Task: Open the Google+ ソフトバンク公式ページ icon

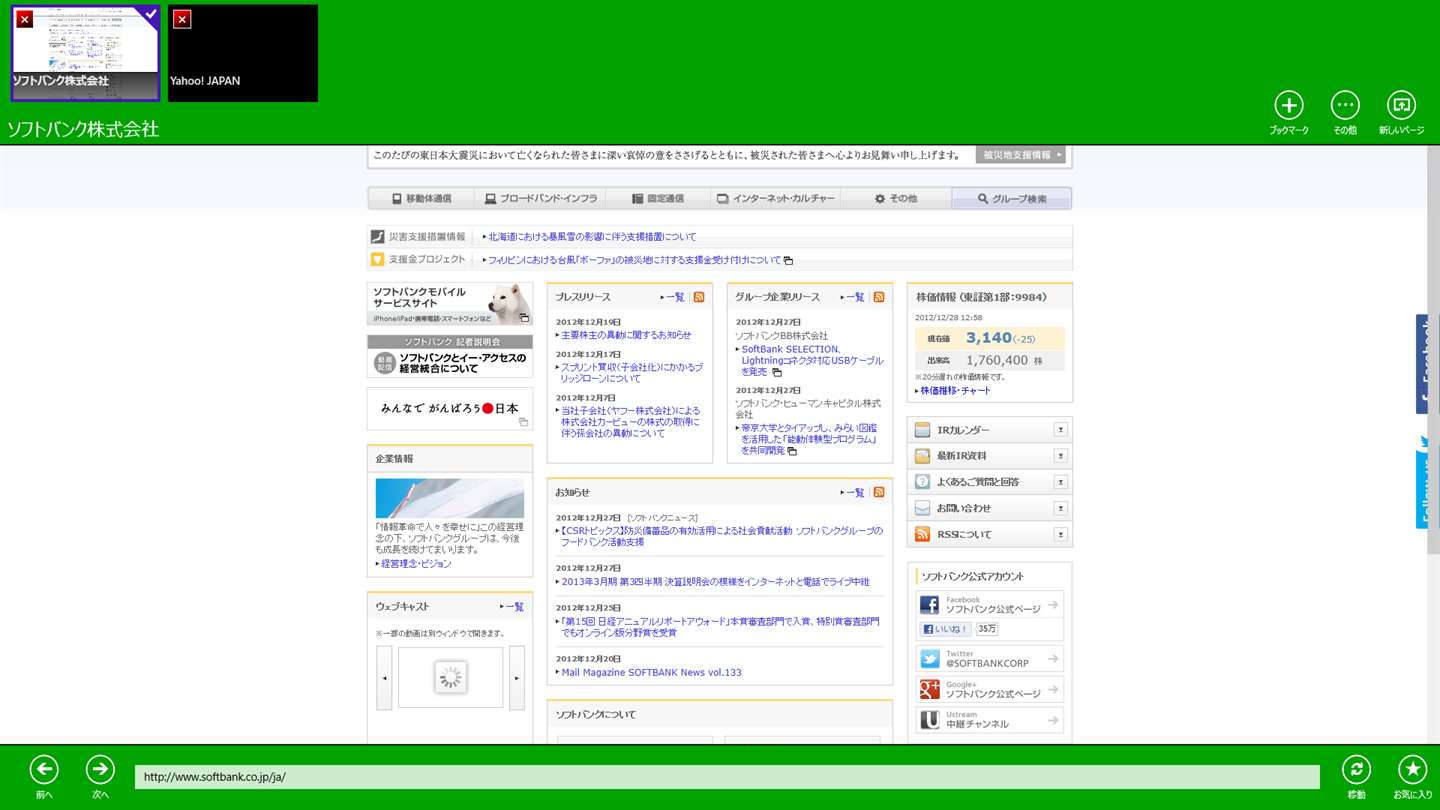Action: click(x=930, y=690)
